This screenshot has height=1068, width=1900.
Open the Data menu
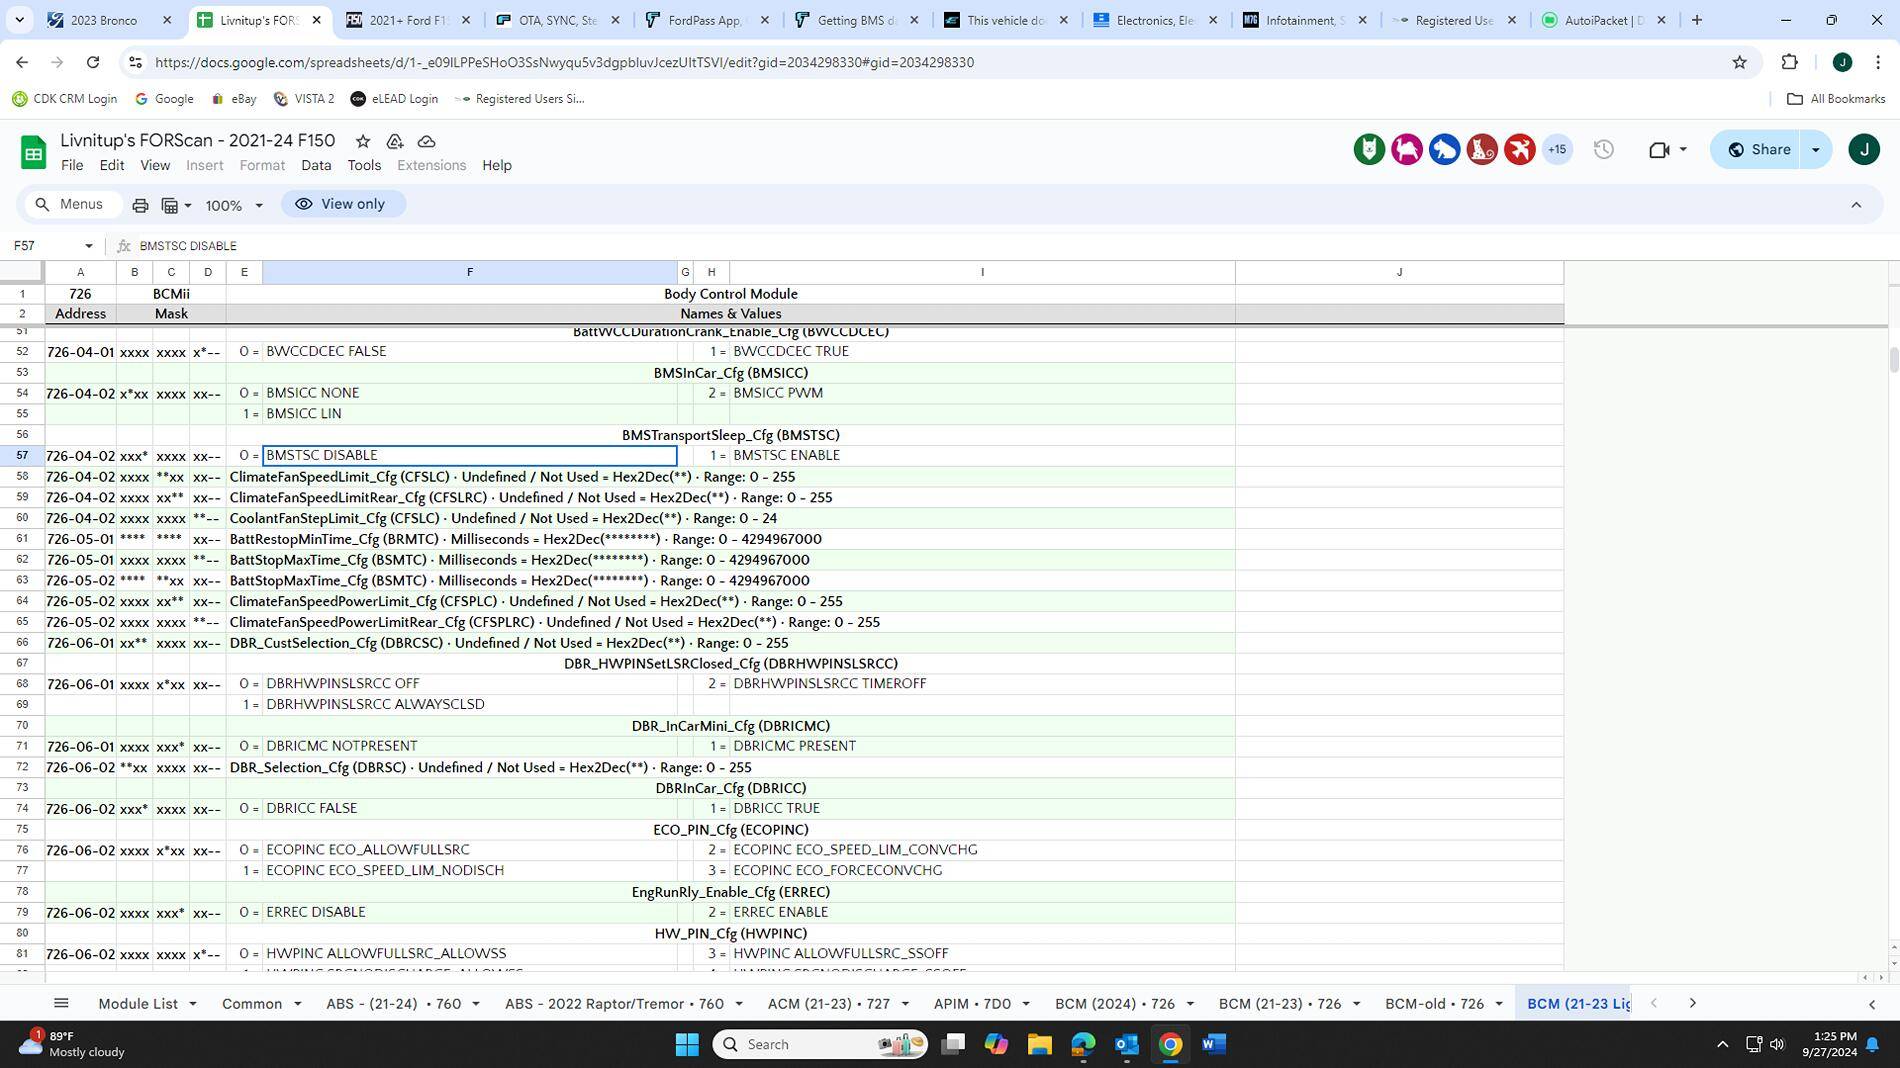[316, 166]
